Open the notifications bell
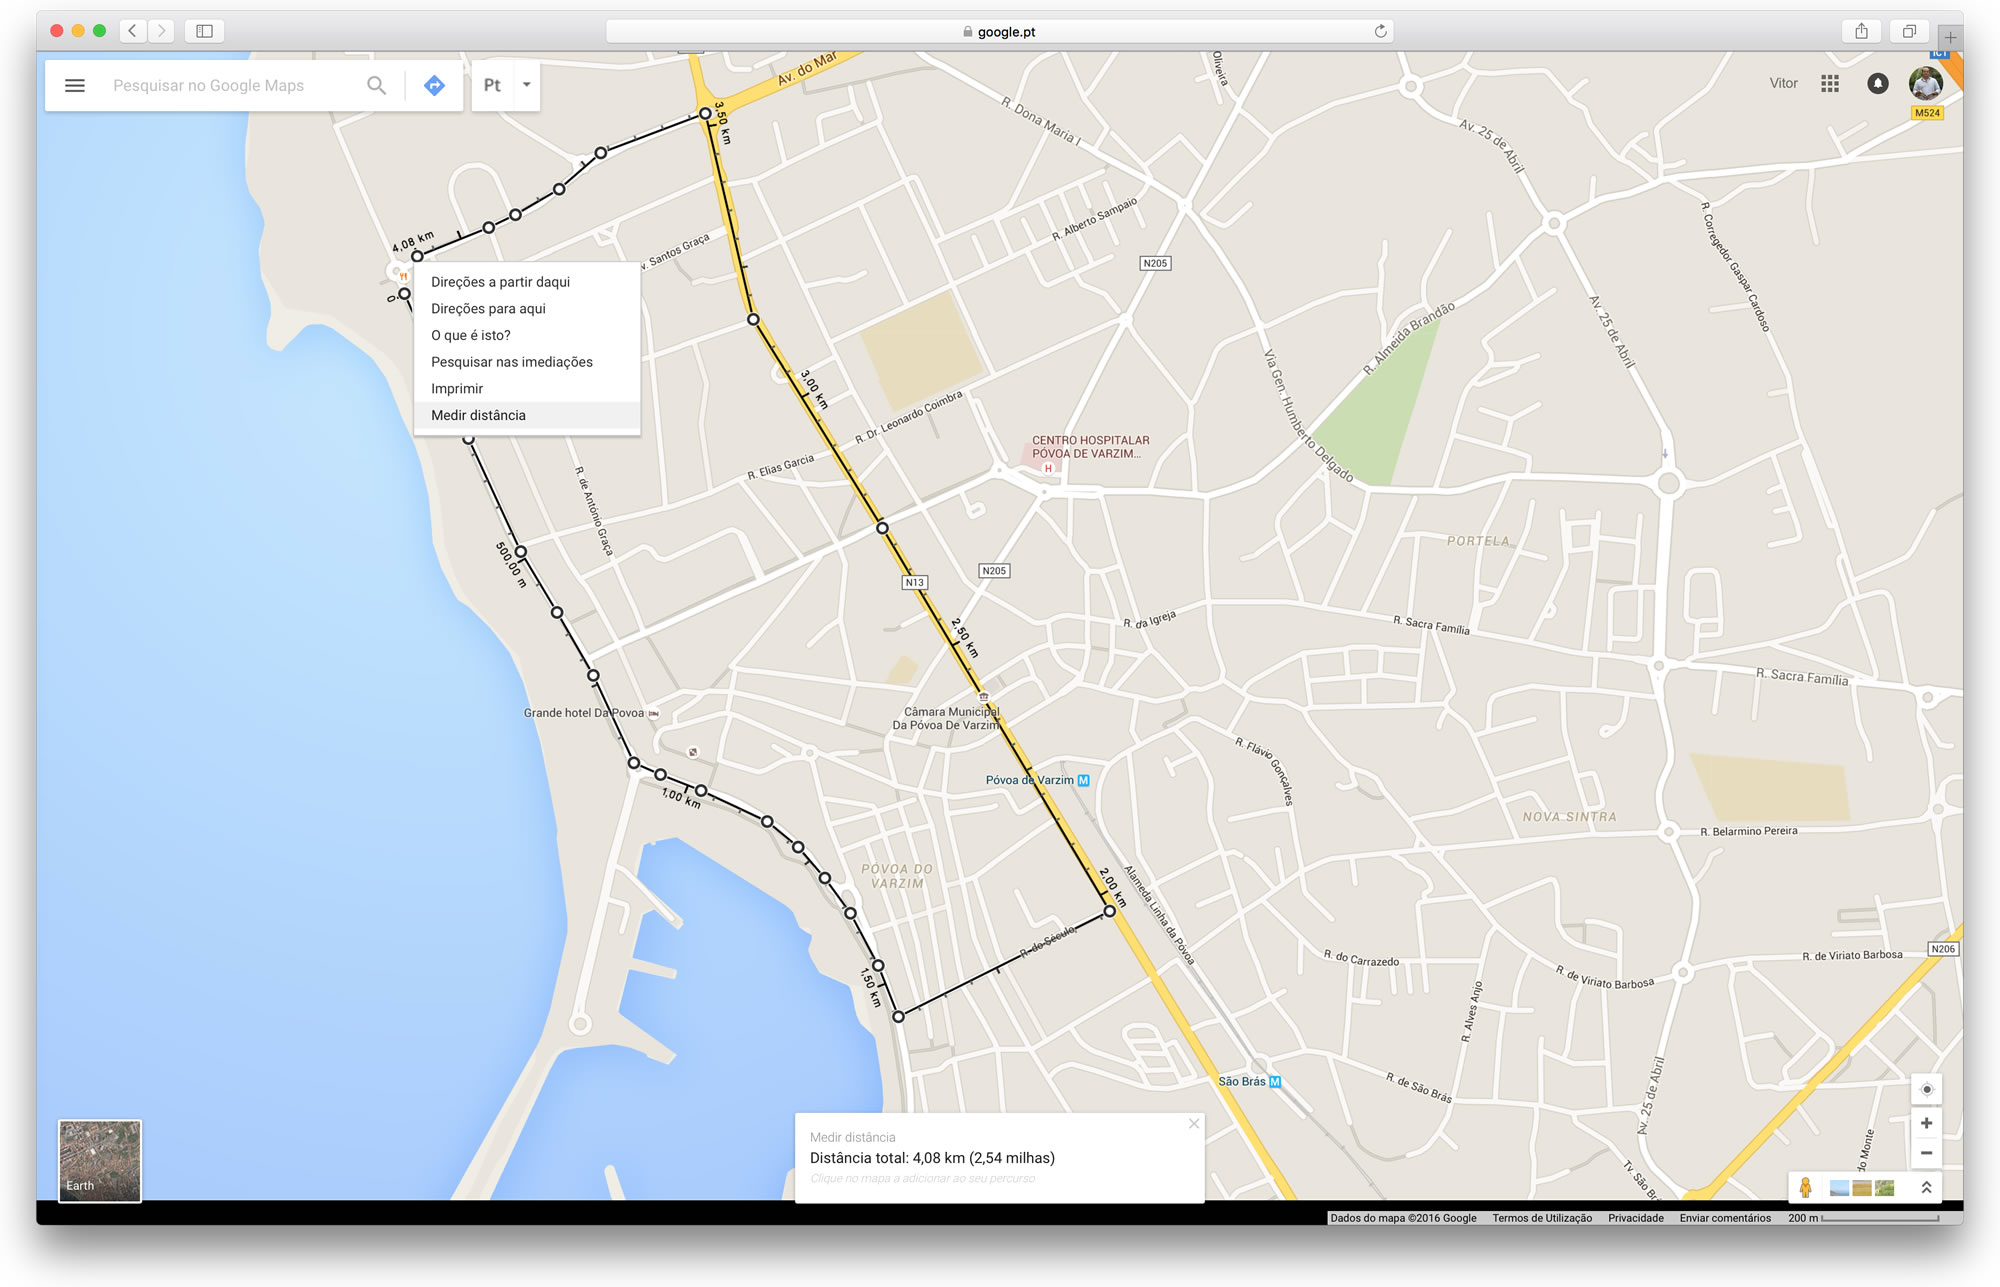 (1877, 84)
